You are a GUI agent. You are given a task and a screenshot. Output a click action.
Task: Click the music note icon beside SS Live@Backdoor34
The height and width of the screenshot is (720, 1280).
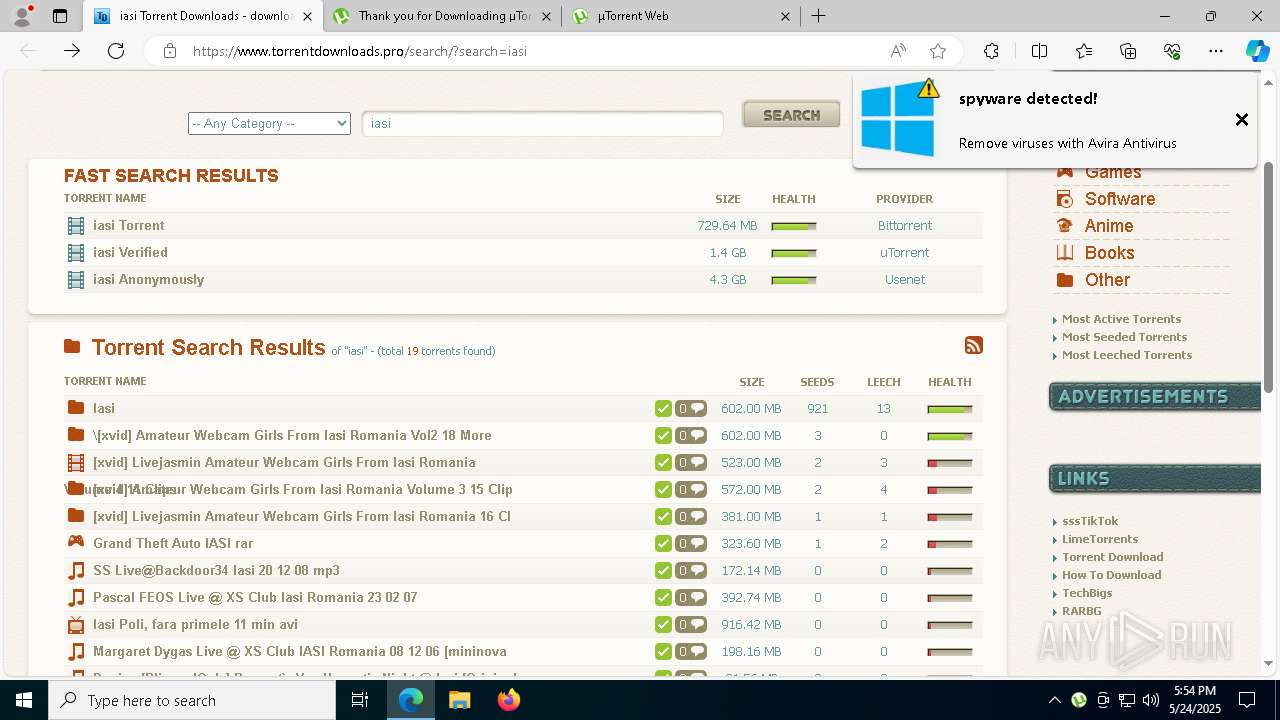coord(76,570)
